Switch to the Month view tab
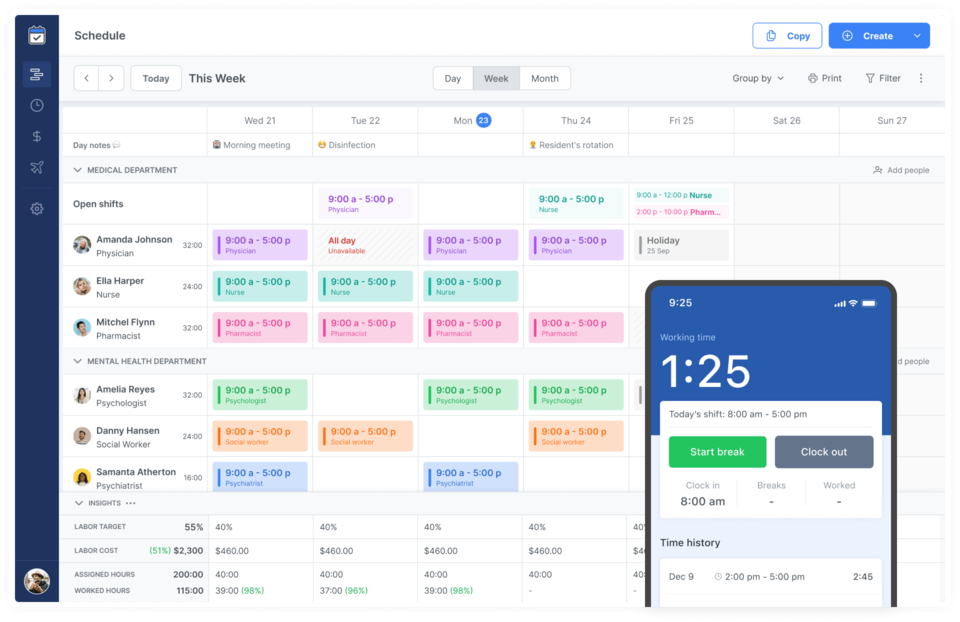Viewport: 960px width, 622px height. [545, 78]
